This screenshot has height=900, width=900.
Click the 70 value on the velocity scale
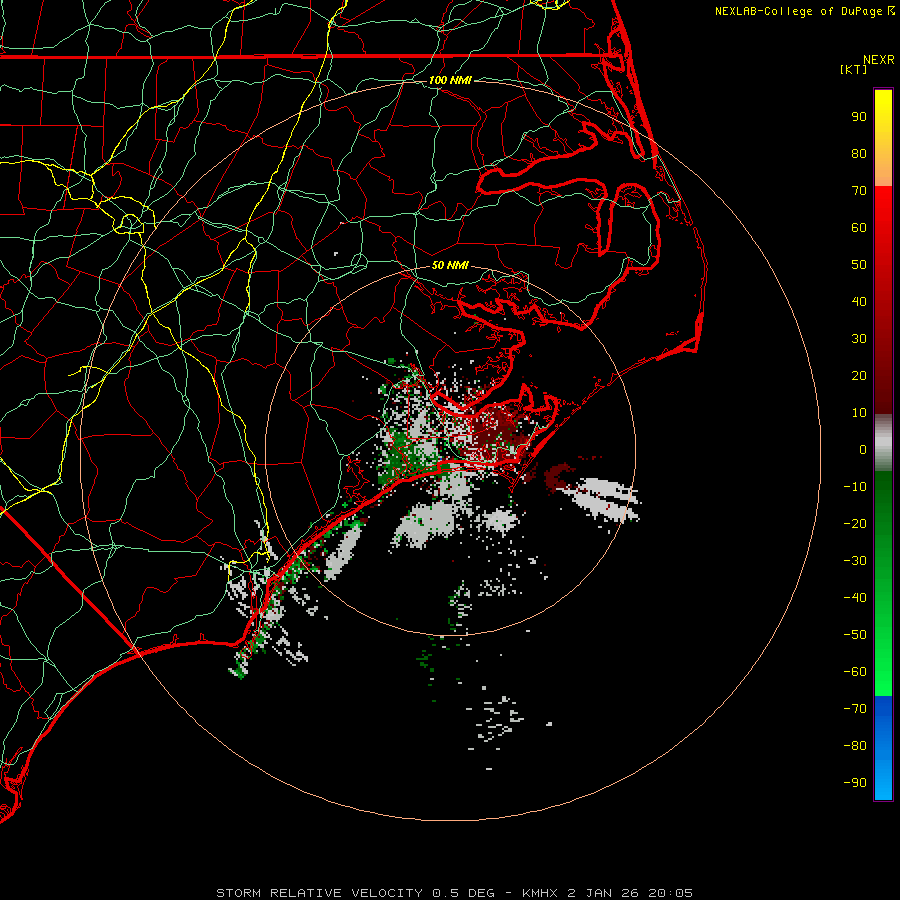[x=859, y=191]
